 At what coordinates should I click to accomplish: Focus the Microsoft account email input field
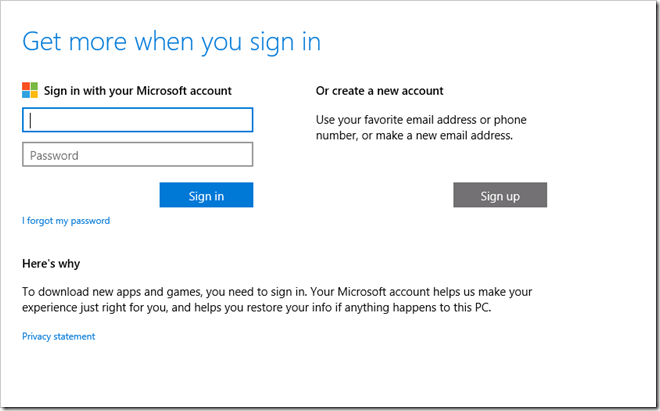(x=137, y=120)
